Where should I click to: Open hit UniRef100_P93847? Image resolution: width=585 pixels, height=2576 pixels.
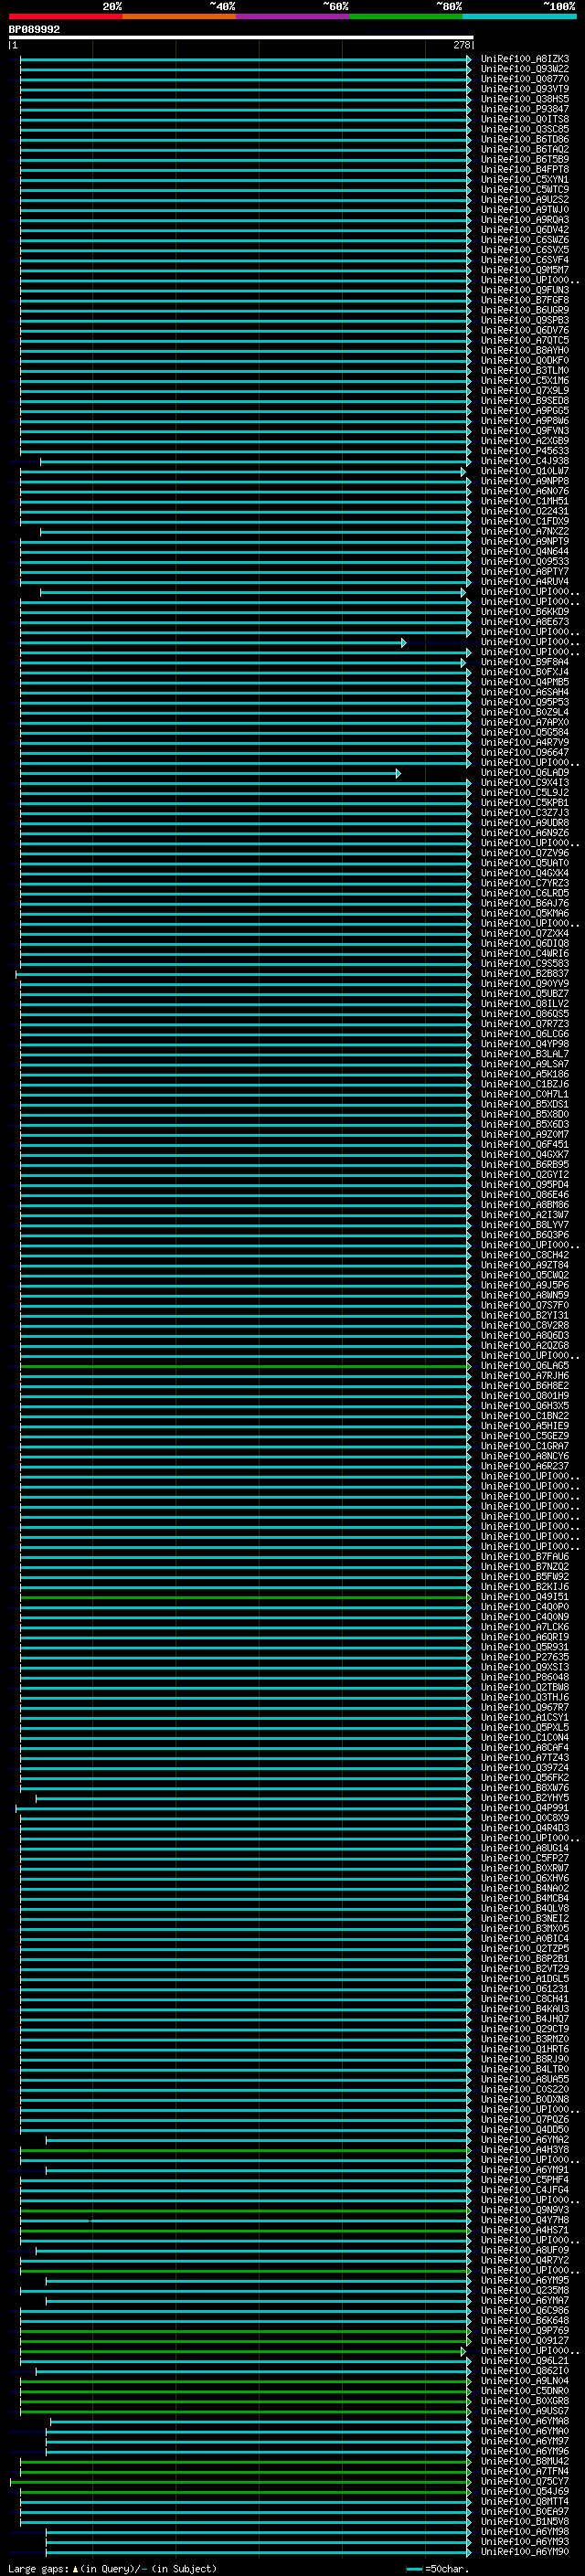(x=524, y=109)
